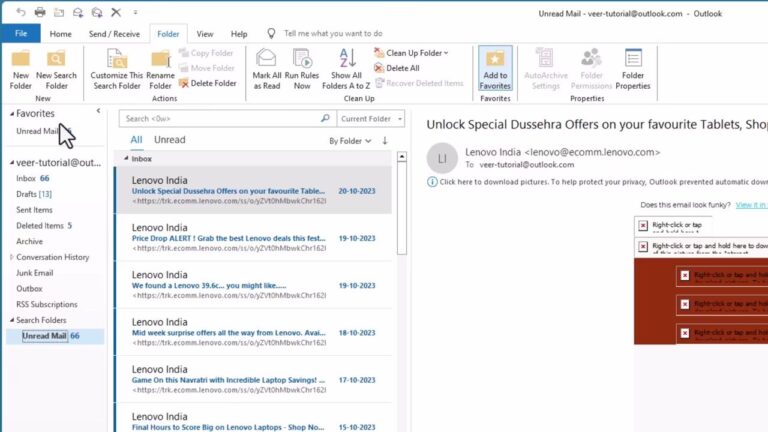The height and width of the screenshot is (432, 768).
Task: Switch to the Send / Receive tab
Action: point(114,33)
